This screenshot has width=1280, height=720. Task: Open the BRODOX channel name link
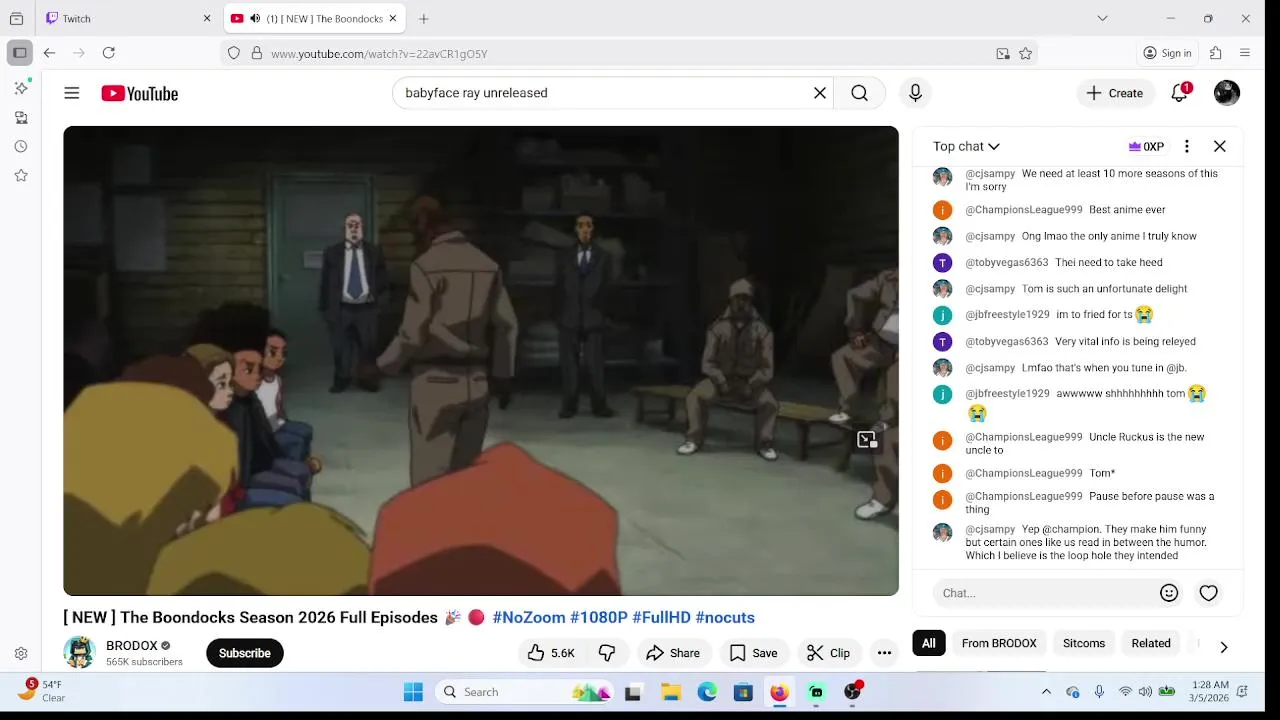132,646
